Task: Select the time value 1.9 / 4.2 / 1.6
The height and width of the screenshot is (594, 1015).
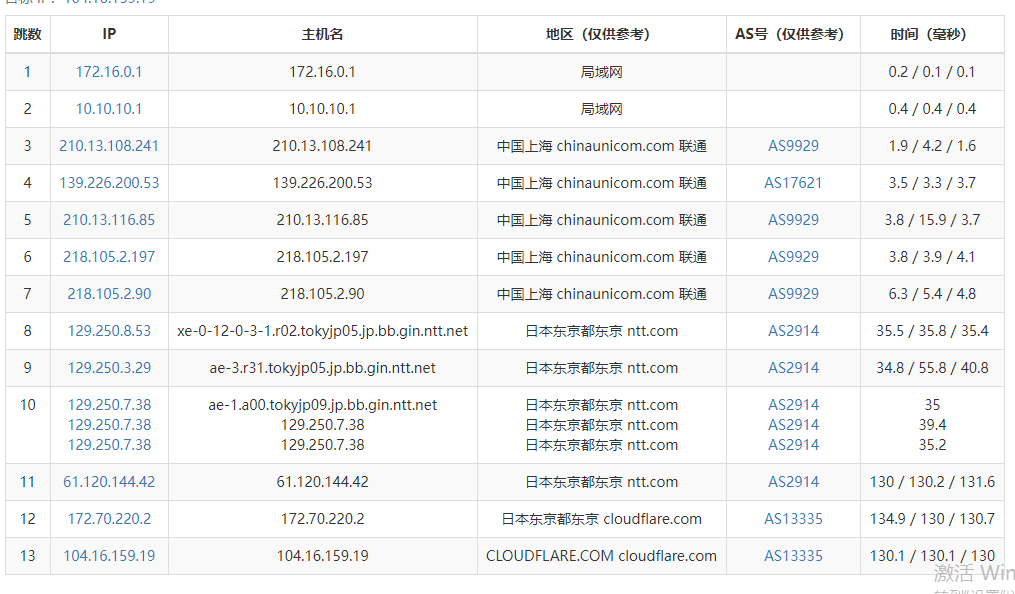Action: [x=932, y=146]
